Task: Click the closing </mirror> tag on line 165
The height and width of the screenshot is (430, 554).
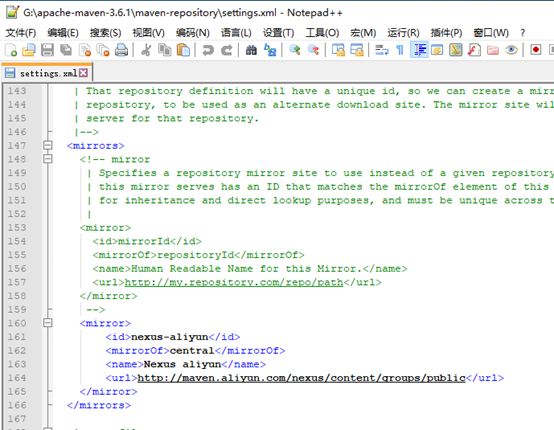Action: (x=108, y=391)
